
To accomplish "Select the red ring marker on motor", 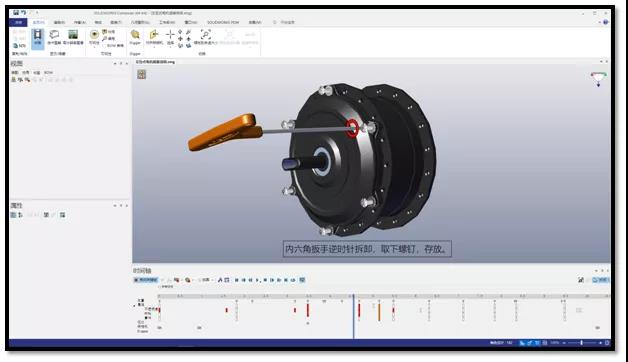I will [352, 128].
